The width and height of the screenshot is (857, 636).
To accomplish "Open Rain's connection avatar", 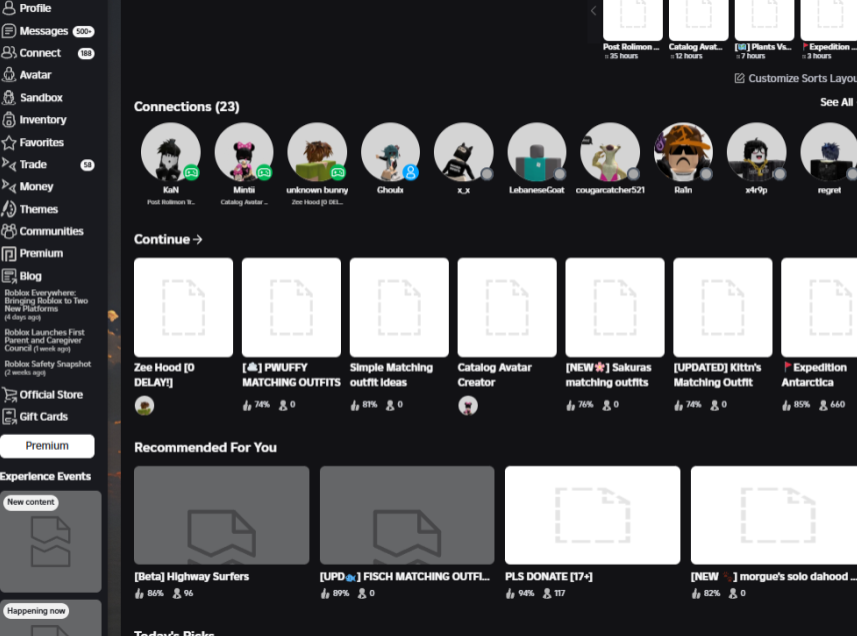I will pyautogui.click(x=683, y=152).
